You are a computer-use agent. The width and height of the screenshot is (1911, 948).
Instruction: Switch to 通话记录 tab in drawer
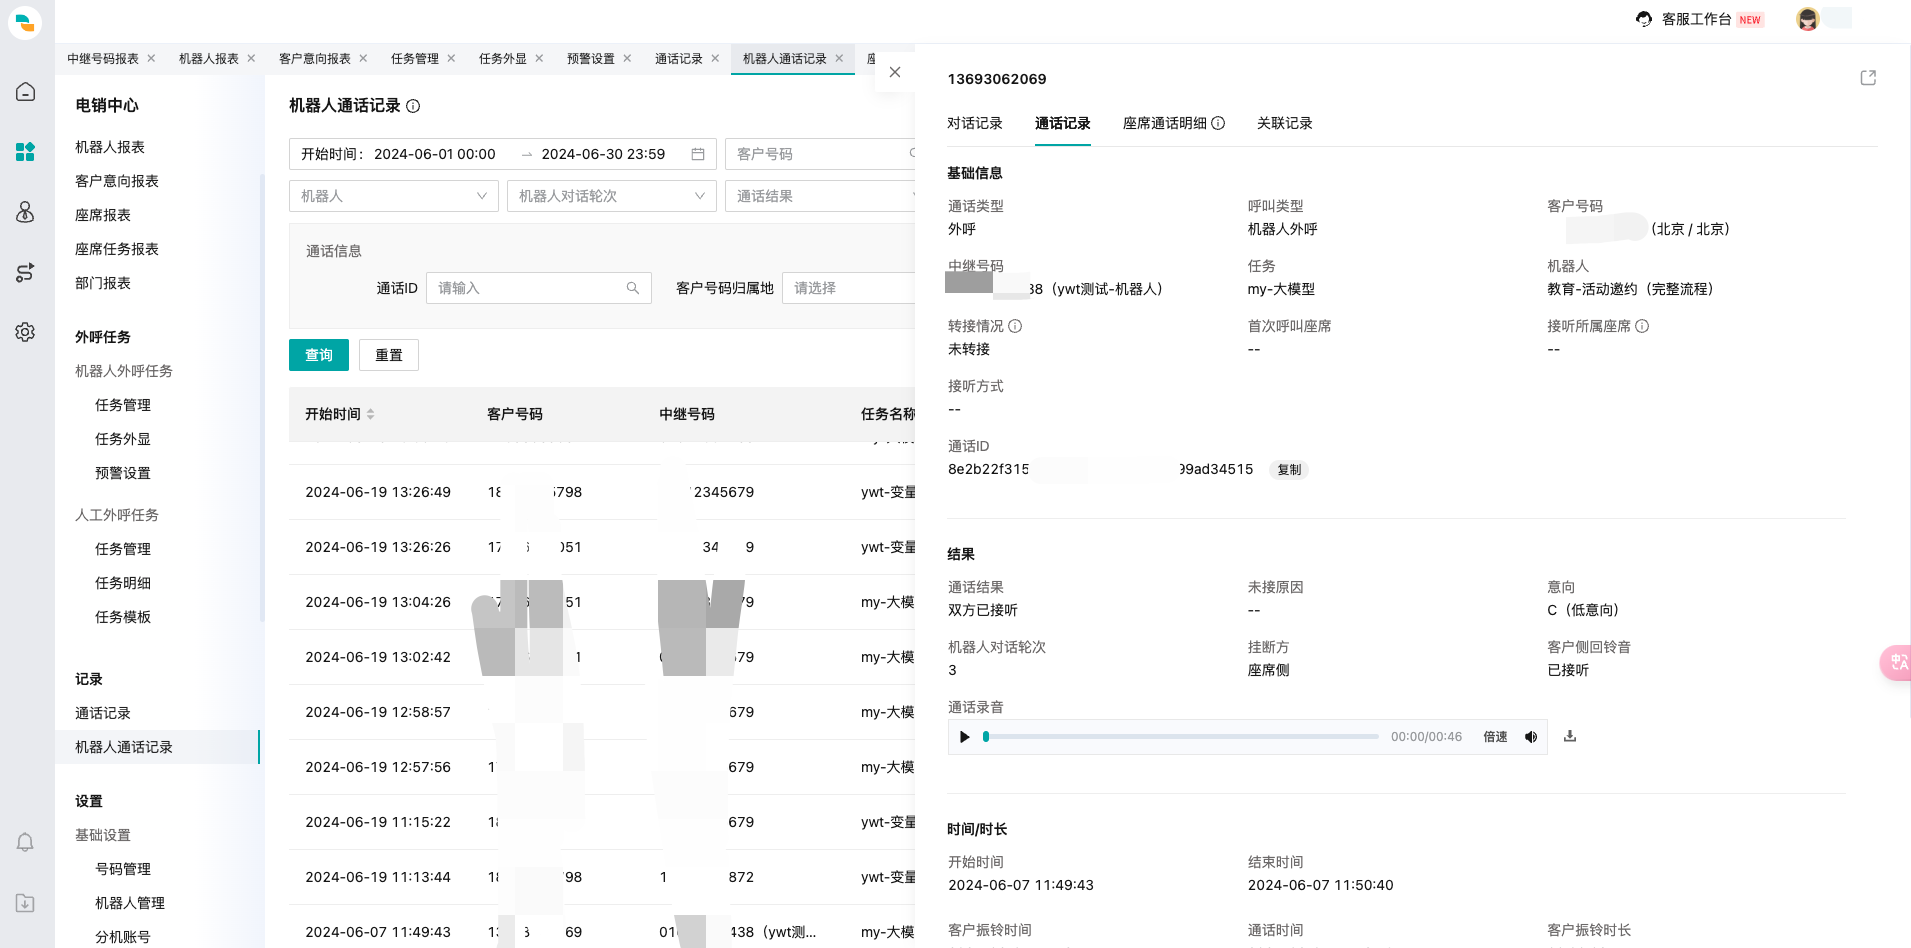1063,123
